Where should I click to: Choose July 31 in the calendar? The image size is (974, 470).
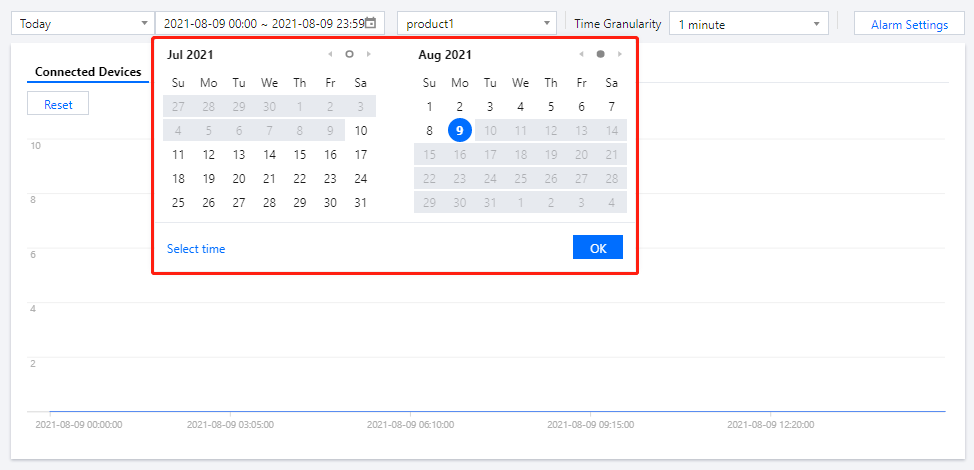(x=361, y=202)
